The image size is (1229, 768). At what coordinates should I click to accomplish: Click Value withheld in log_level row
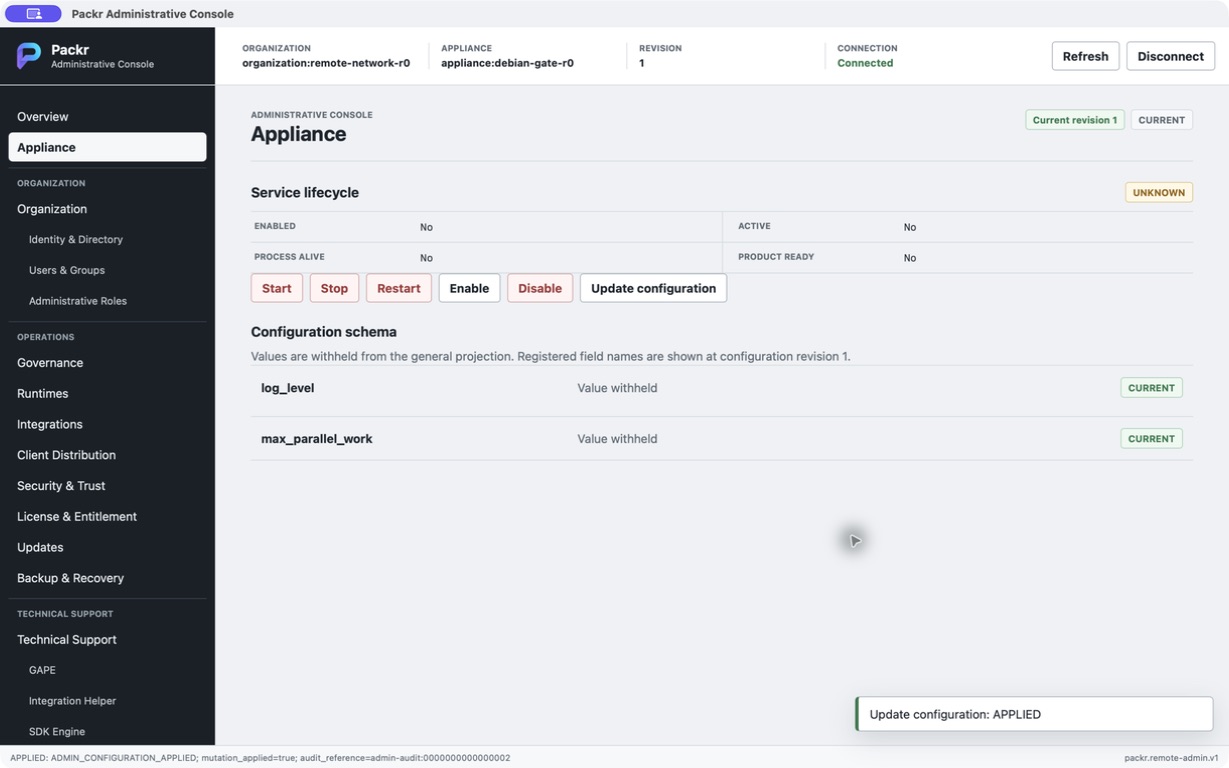click(617, 388)
